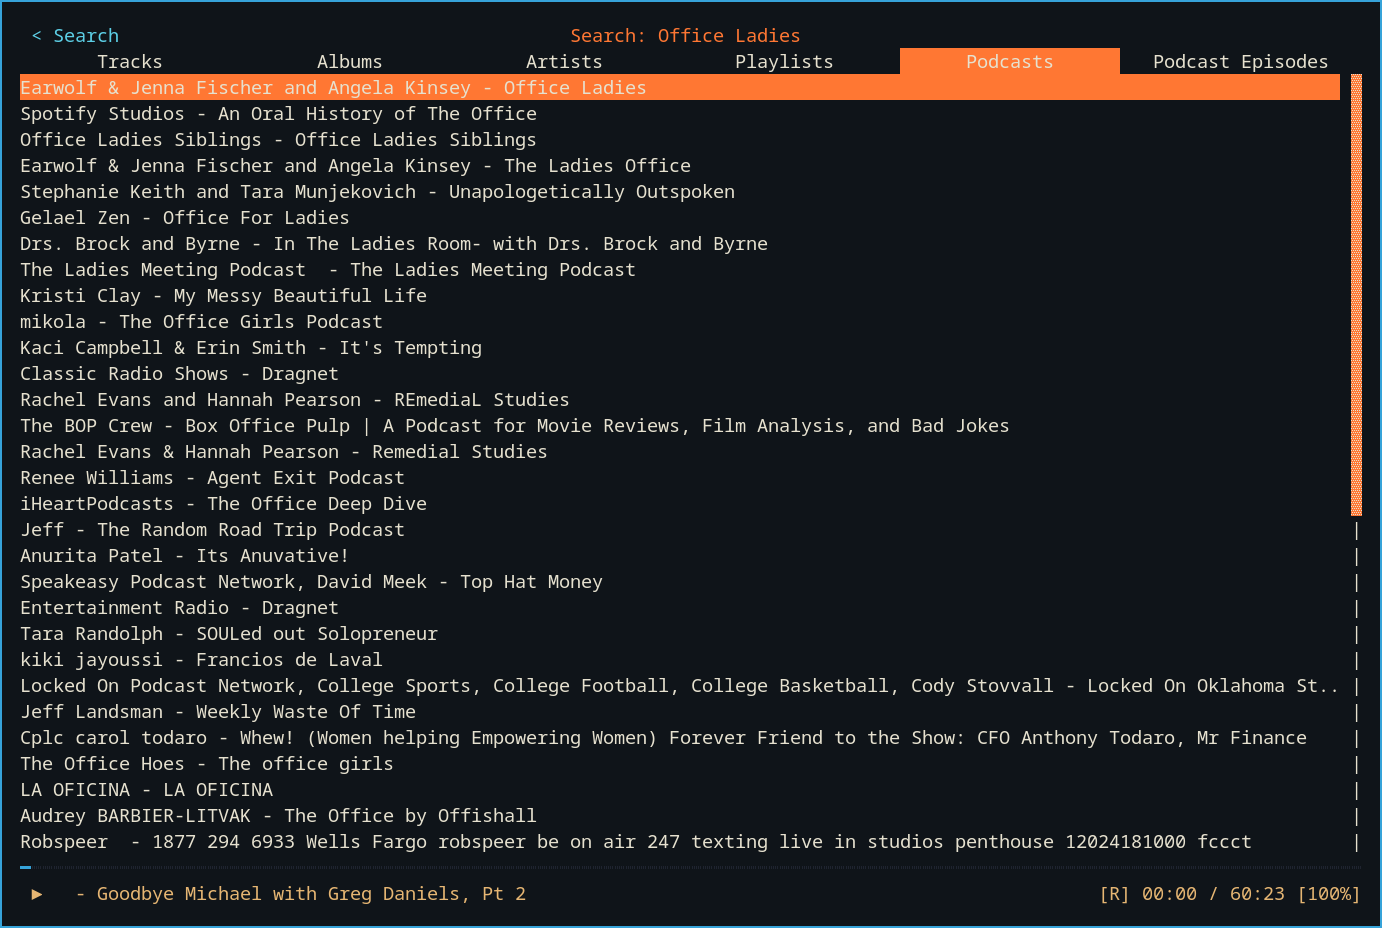
Task: Open the Artists tab
Action: (x=564, y=61)
